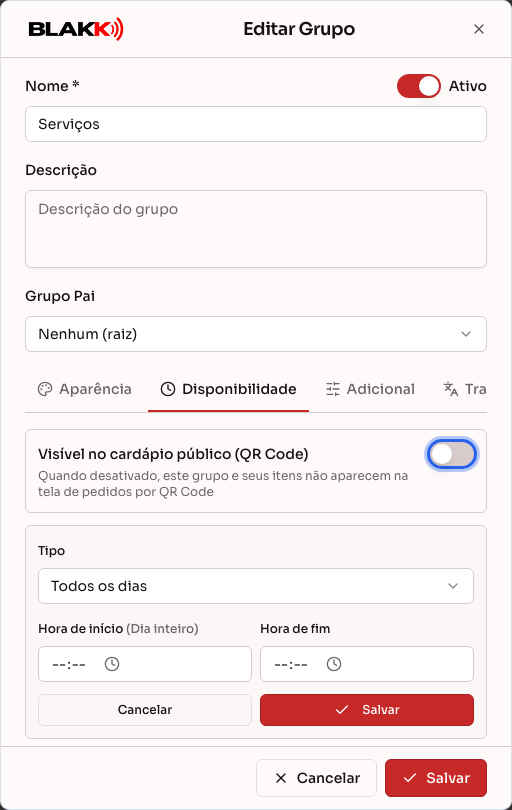
Task: Select the Disponibilidade tab
Action: click(x=228, y=389)
